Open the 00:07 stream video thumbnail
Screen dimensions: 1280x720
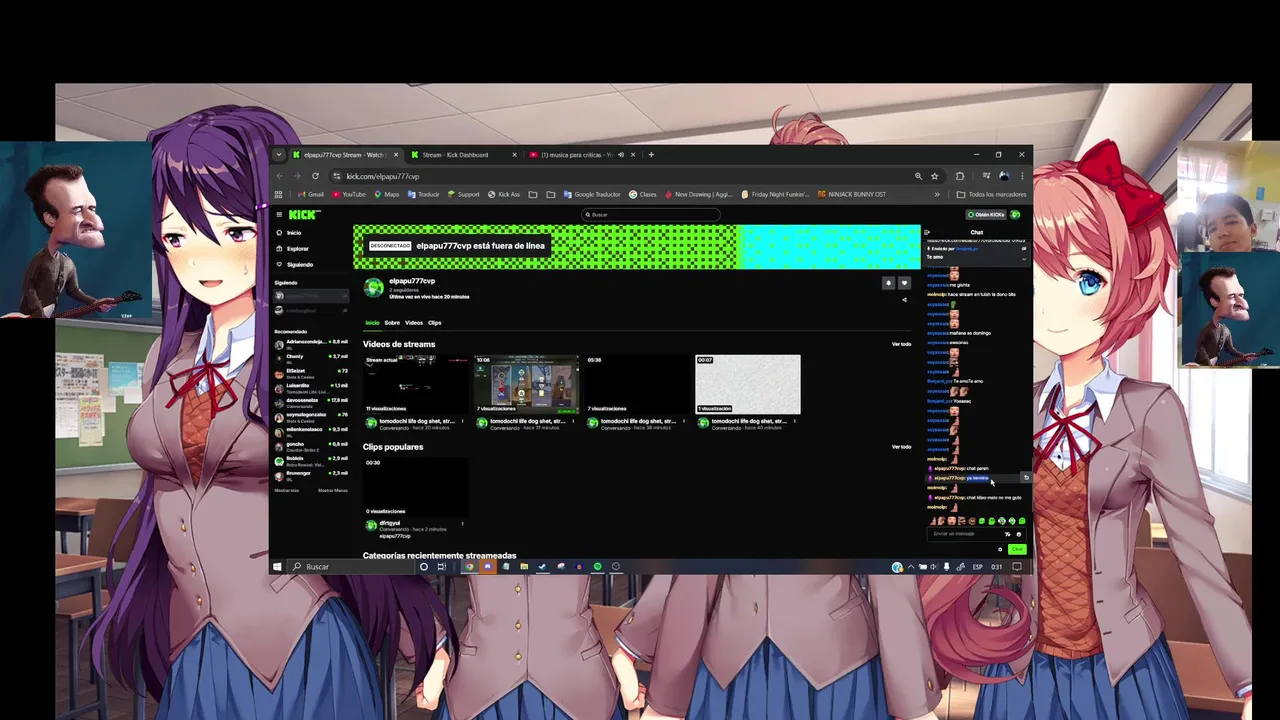[748, 384]
